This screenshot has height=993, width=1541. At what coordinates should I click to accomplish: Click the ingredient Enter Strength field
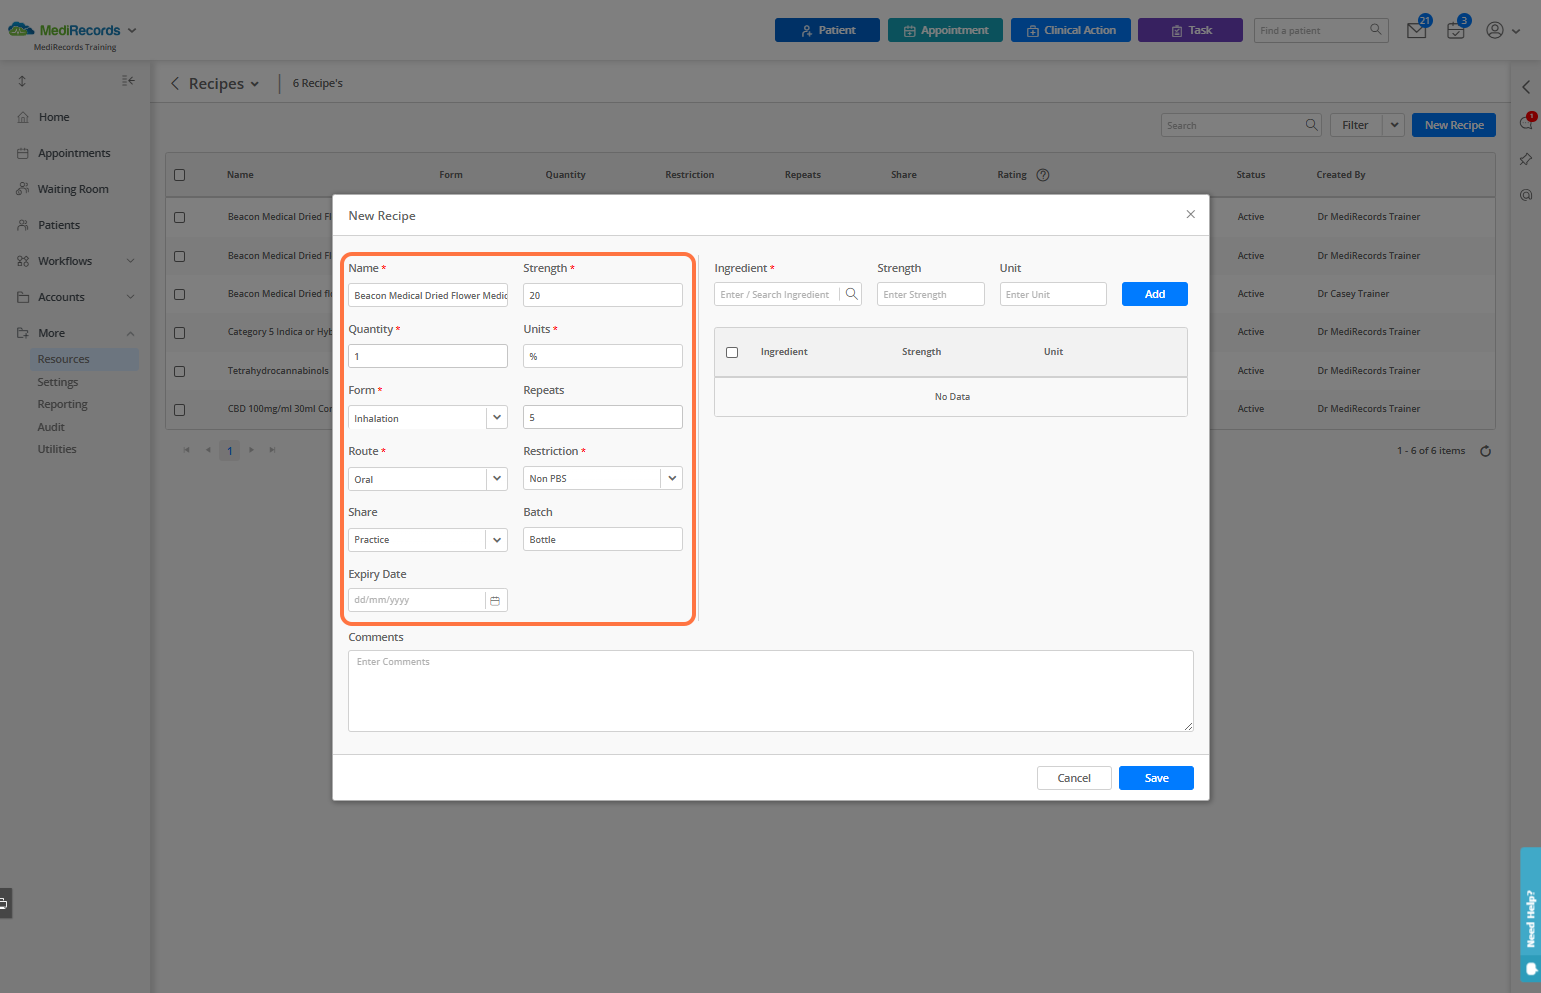[931, 294]
